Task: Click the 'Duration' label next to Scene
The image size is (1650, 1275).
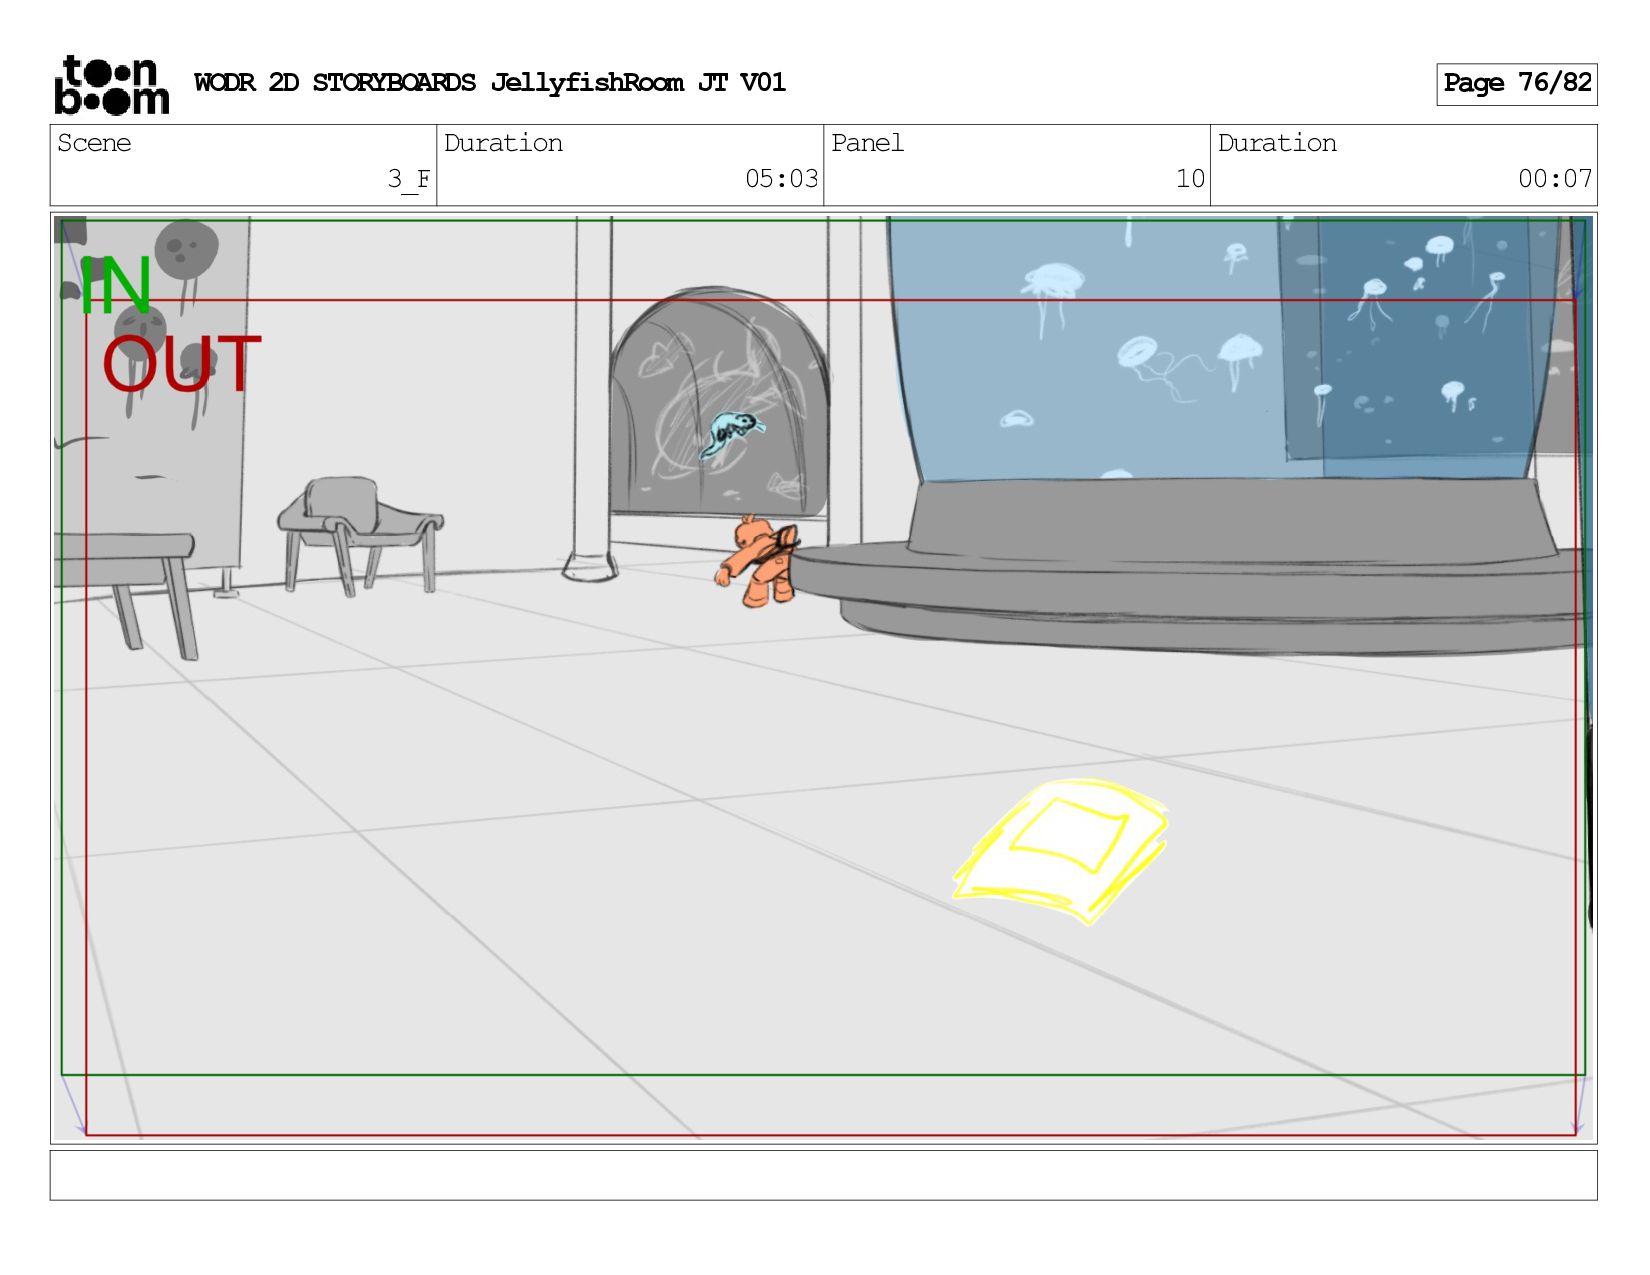Action: click(503, 143)
